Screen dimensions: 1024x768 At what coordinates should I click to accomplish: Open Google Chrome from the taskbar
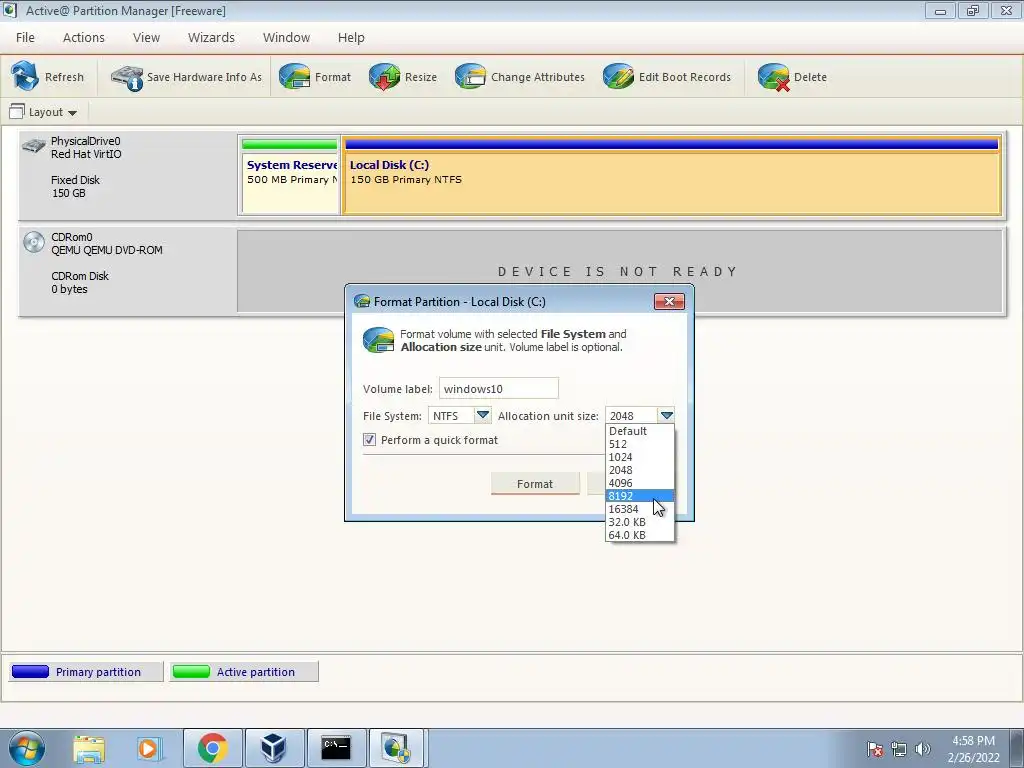pos(213,748)
